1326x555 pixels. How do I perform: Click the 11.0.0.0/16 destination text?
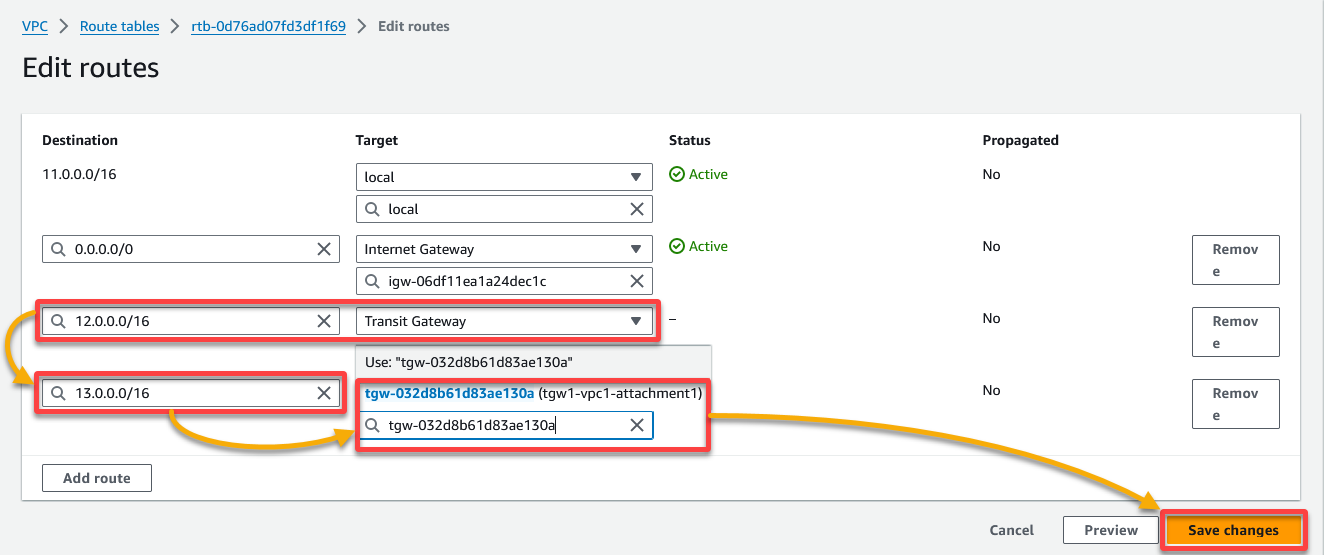(x=77, y=174)
